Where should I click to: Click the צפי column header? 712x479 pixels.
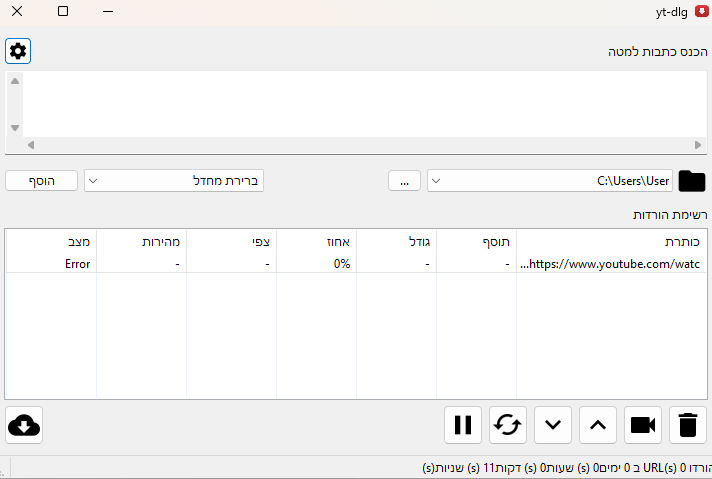point(232,242)
